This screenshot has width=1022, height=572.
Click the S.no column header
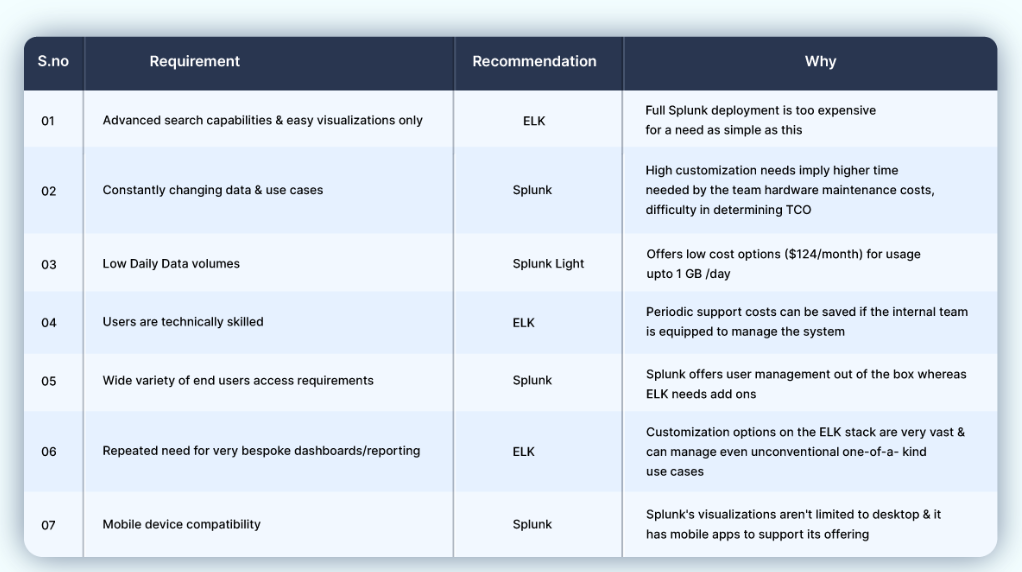pyautogui.click(x=53, y=62)
